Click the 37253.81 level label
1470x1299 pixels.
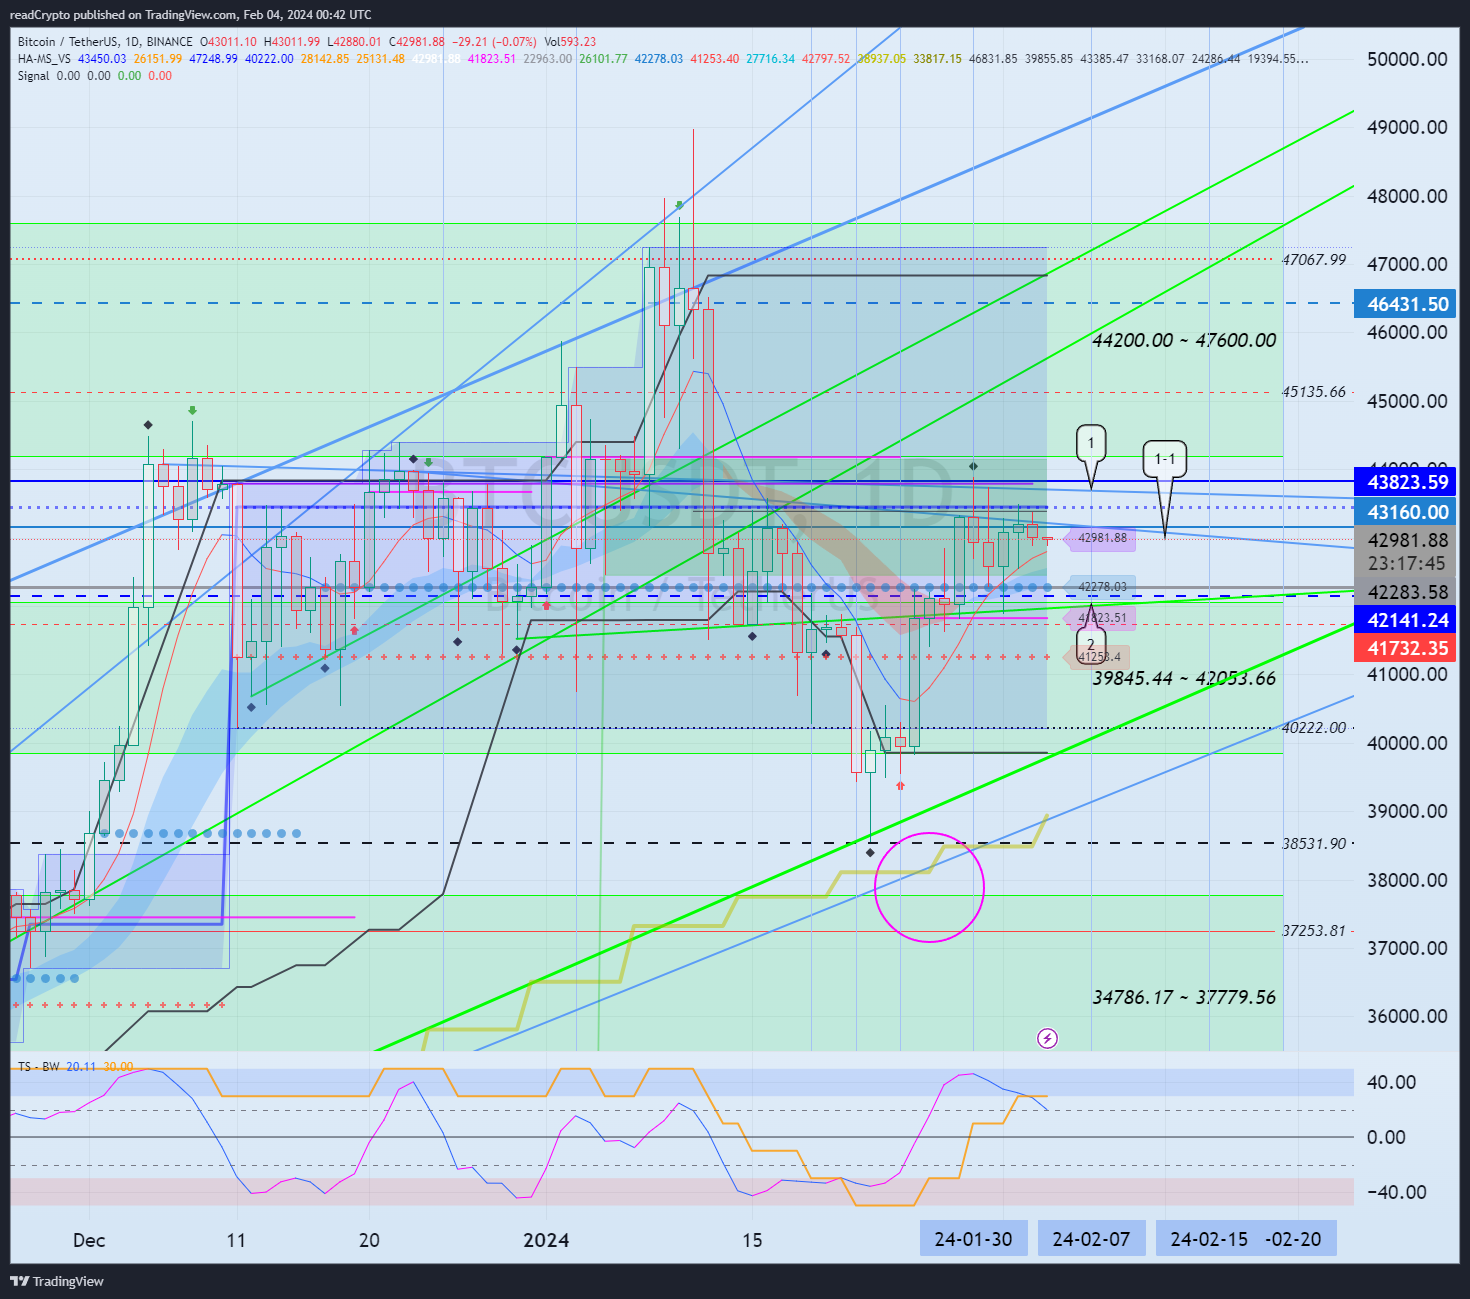coord(1314,931)
